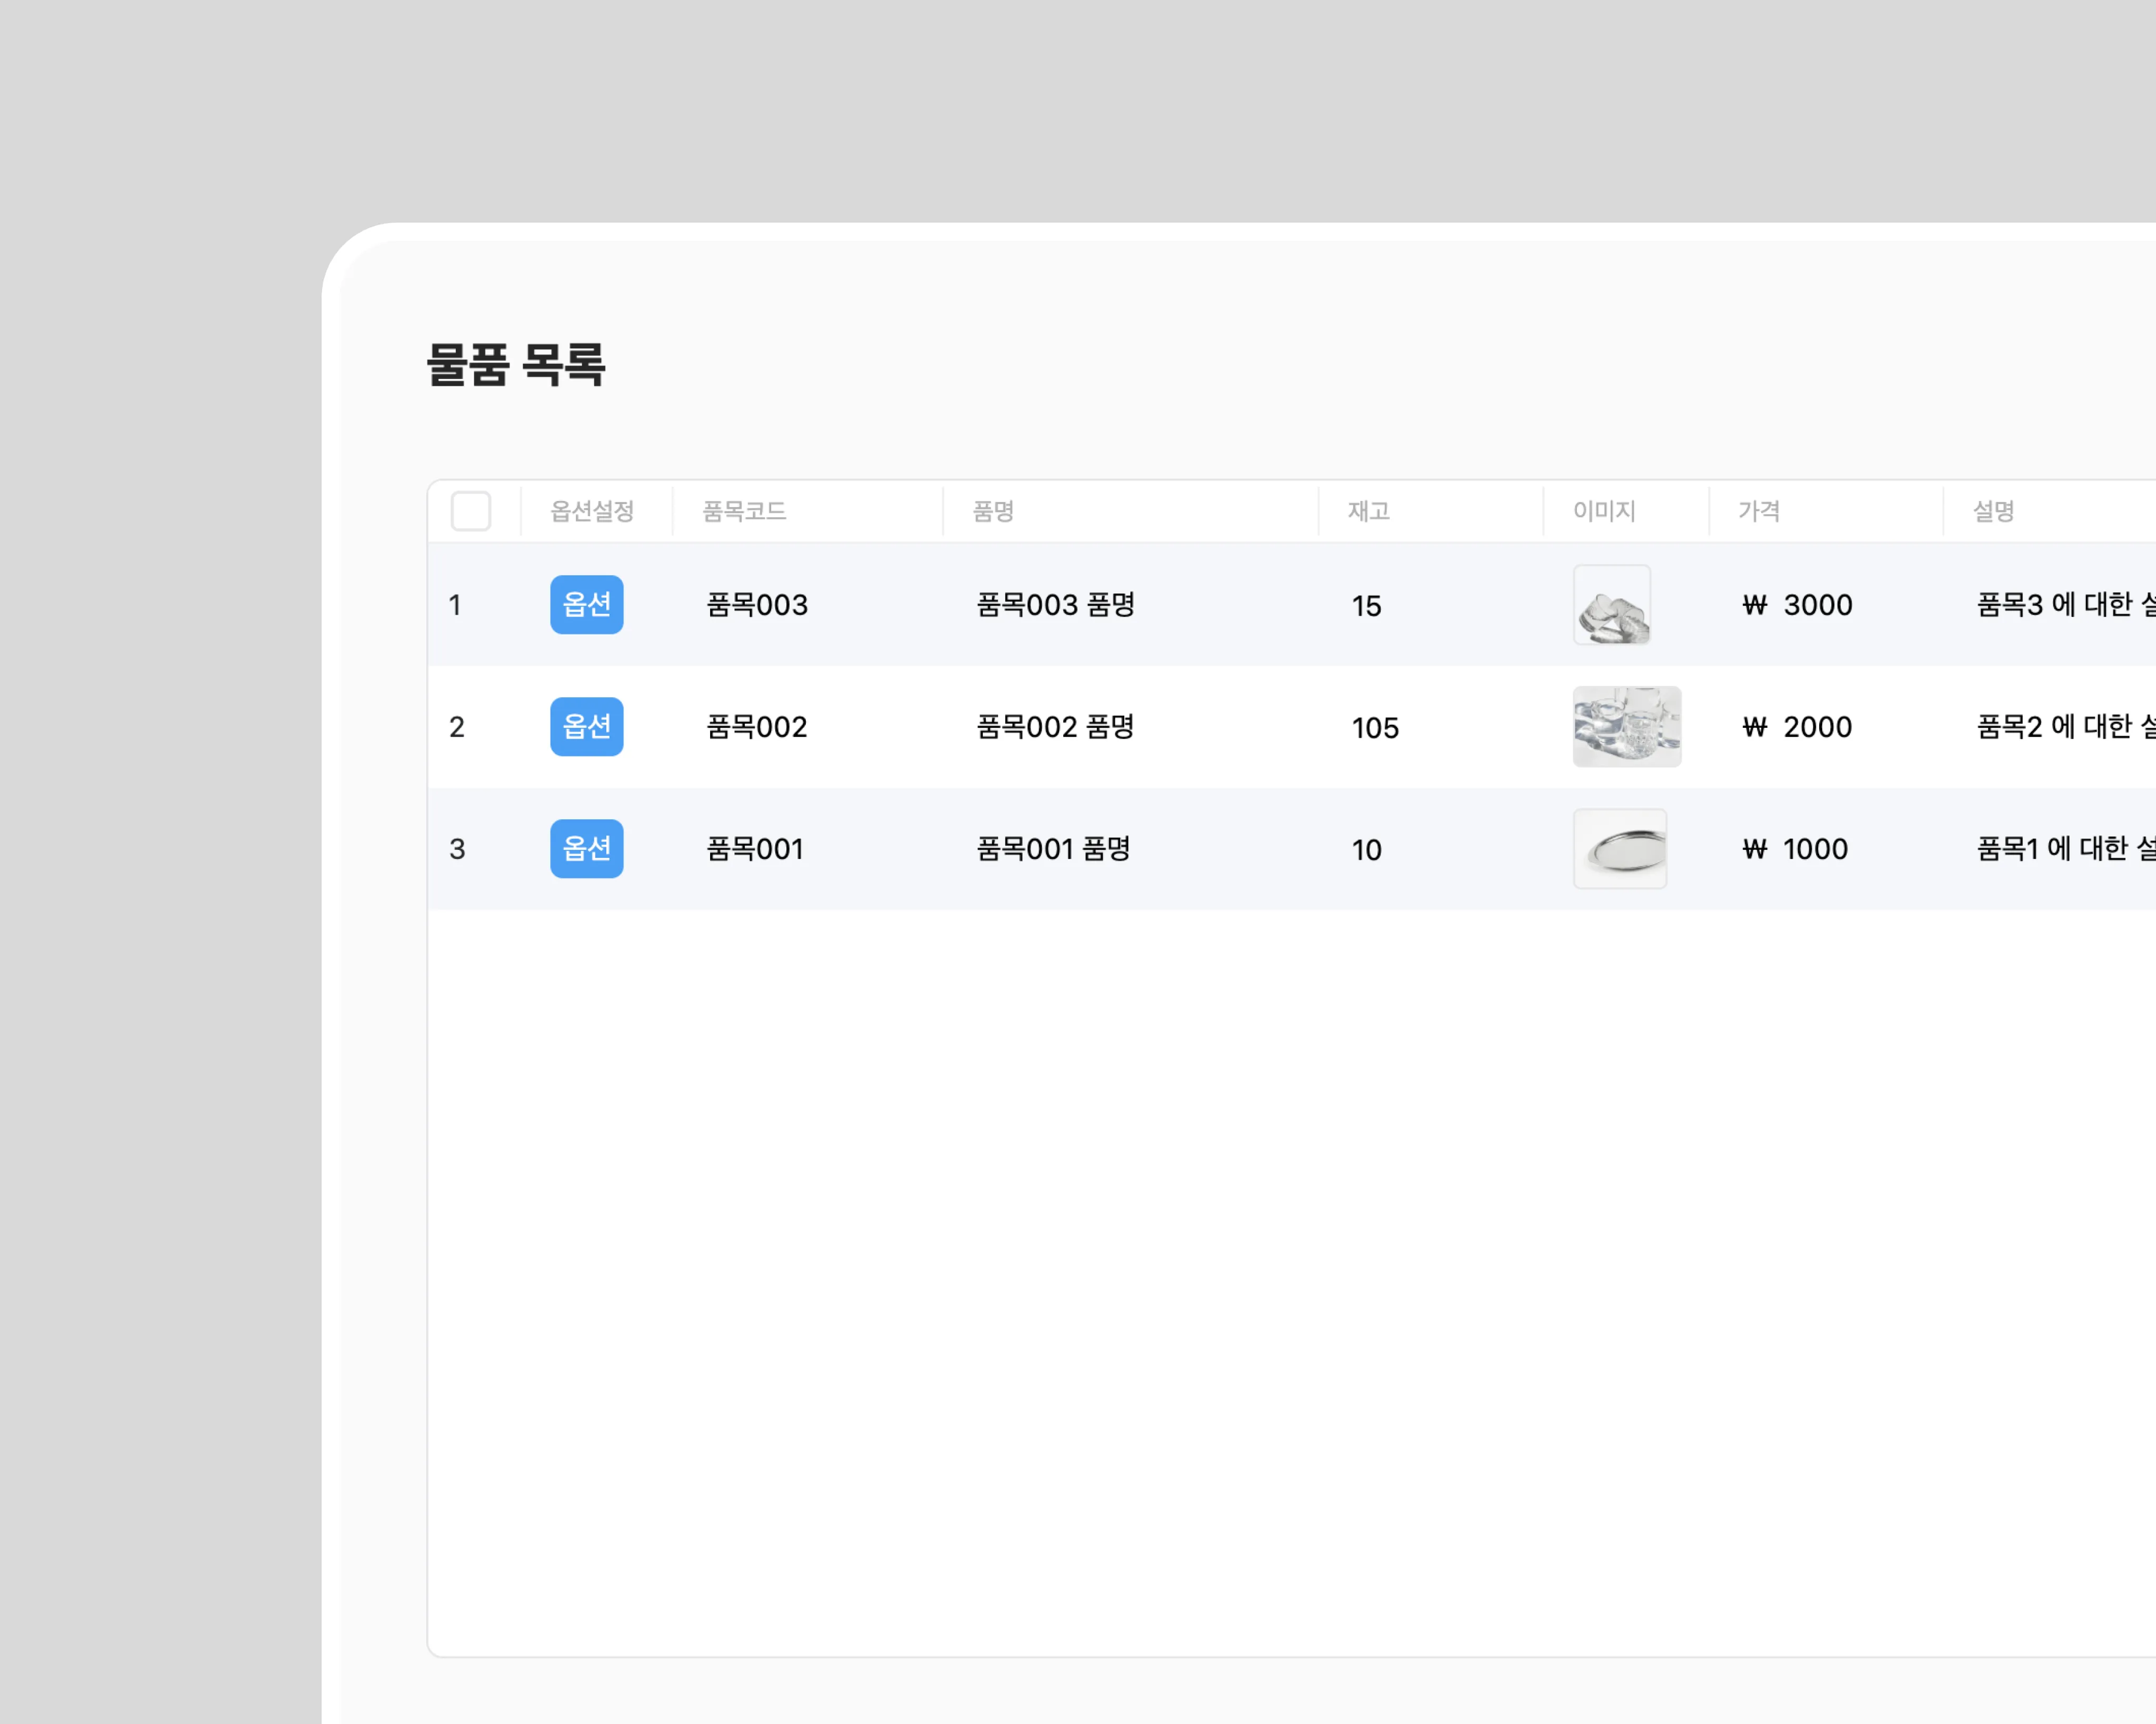Check the select-all checkbox in table header

pyautogui.click(x=470, y=511)
